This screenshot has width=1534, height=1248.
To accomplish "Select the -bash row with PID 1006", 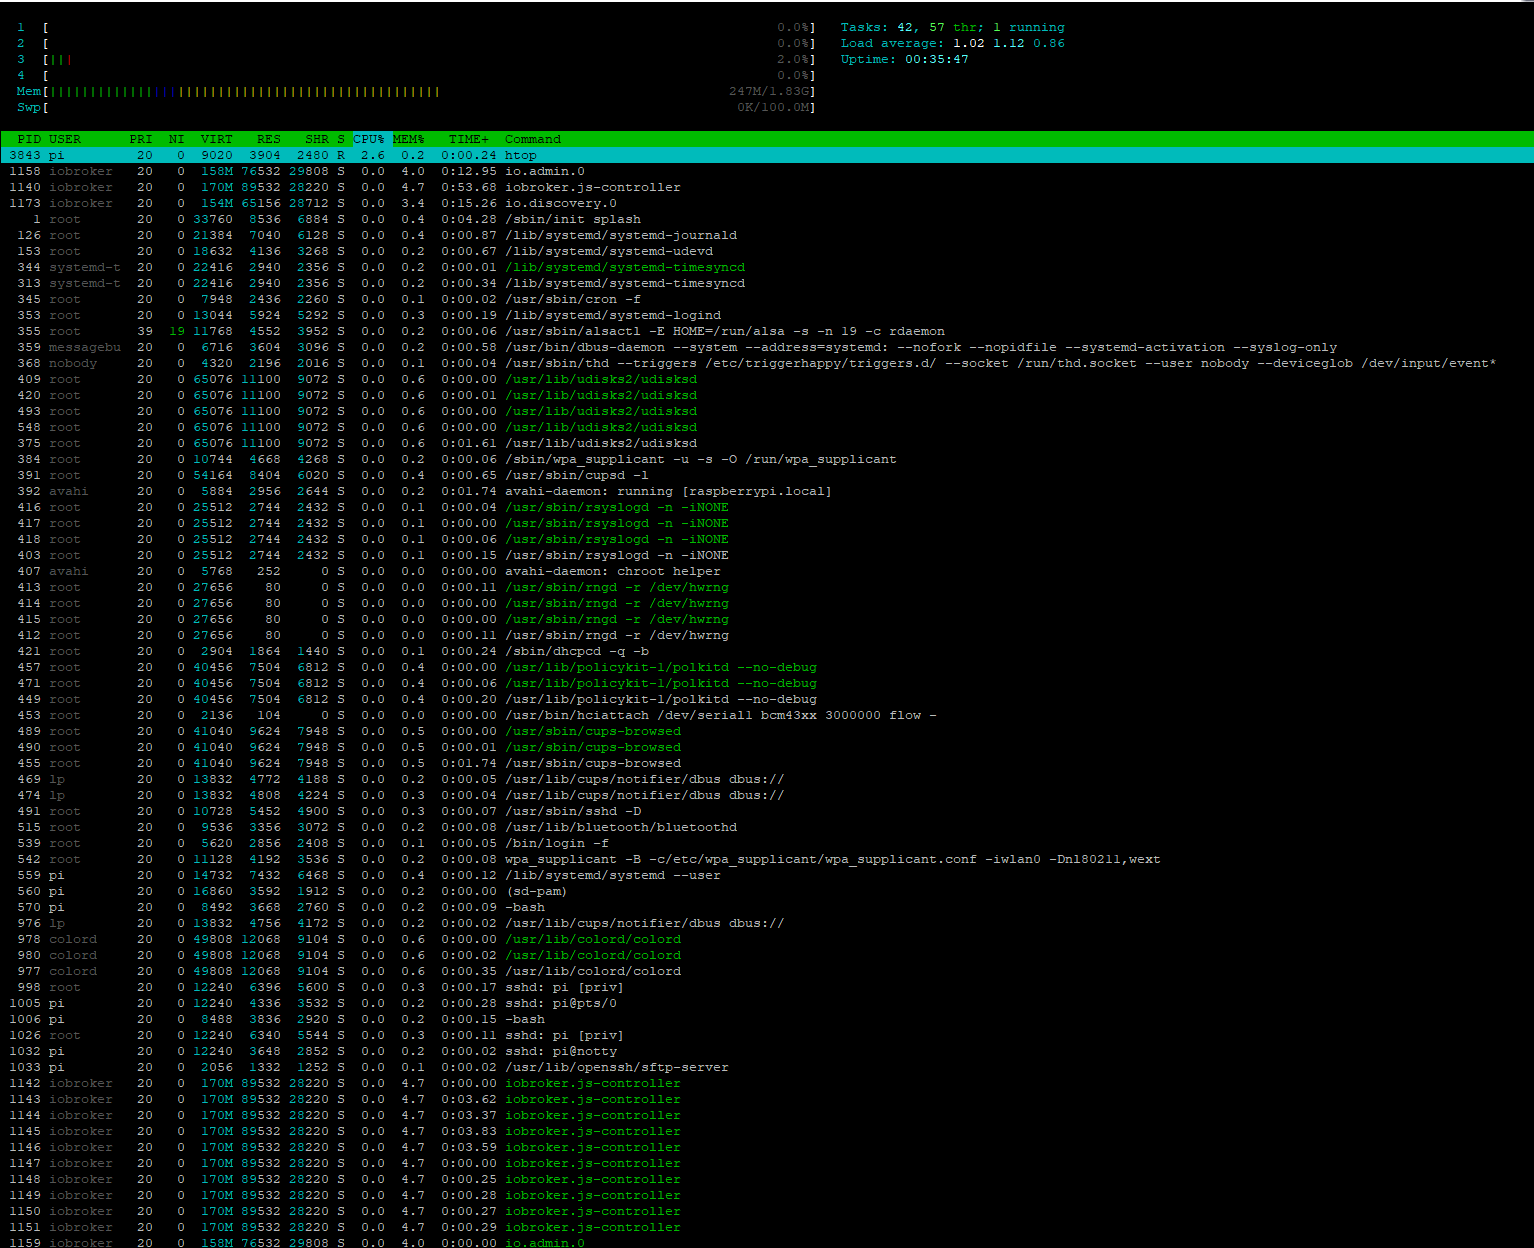I will point(767,1019).
